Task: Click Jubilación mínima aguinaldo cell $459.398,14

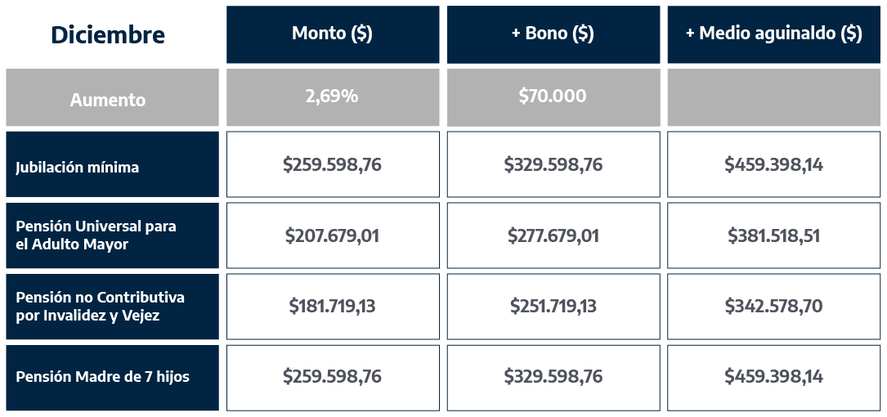Action: (773, 165)
